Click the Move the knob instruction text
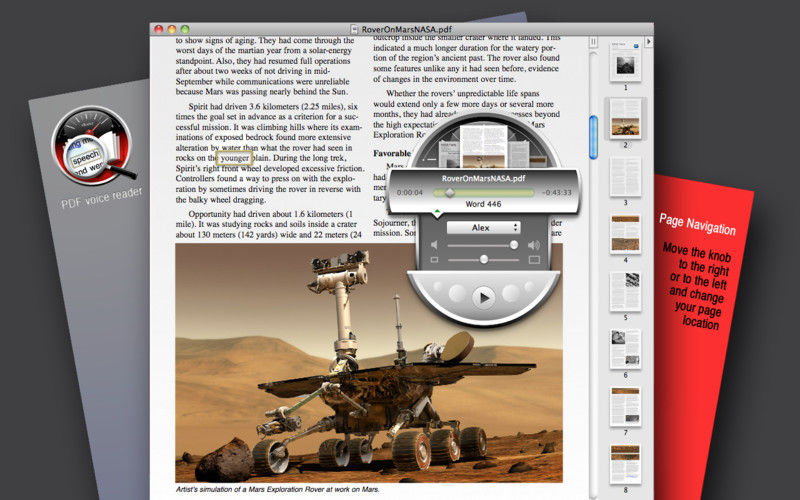The height and width of the screenshot is (500, 800). point(697,286)
